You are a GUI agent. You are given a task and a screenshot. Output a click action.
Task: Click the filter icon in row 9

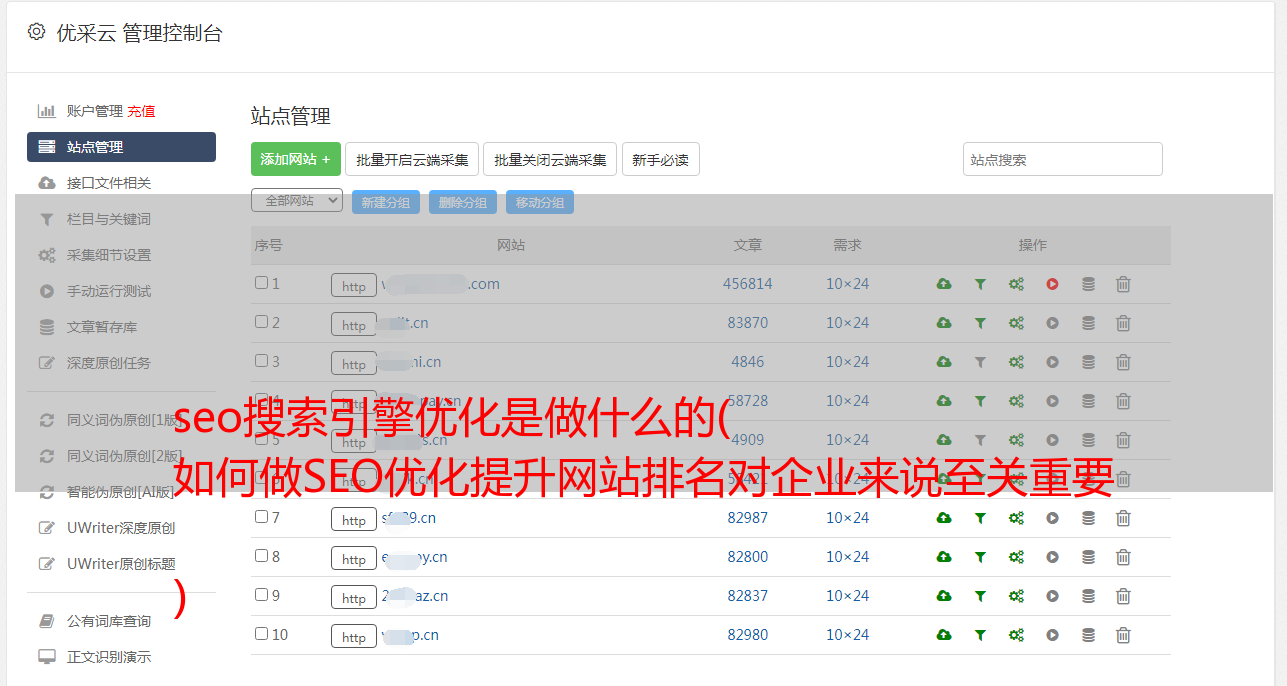(980, 596)
